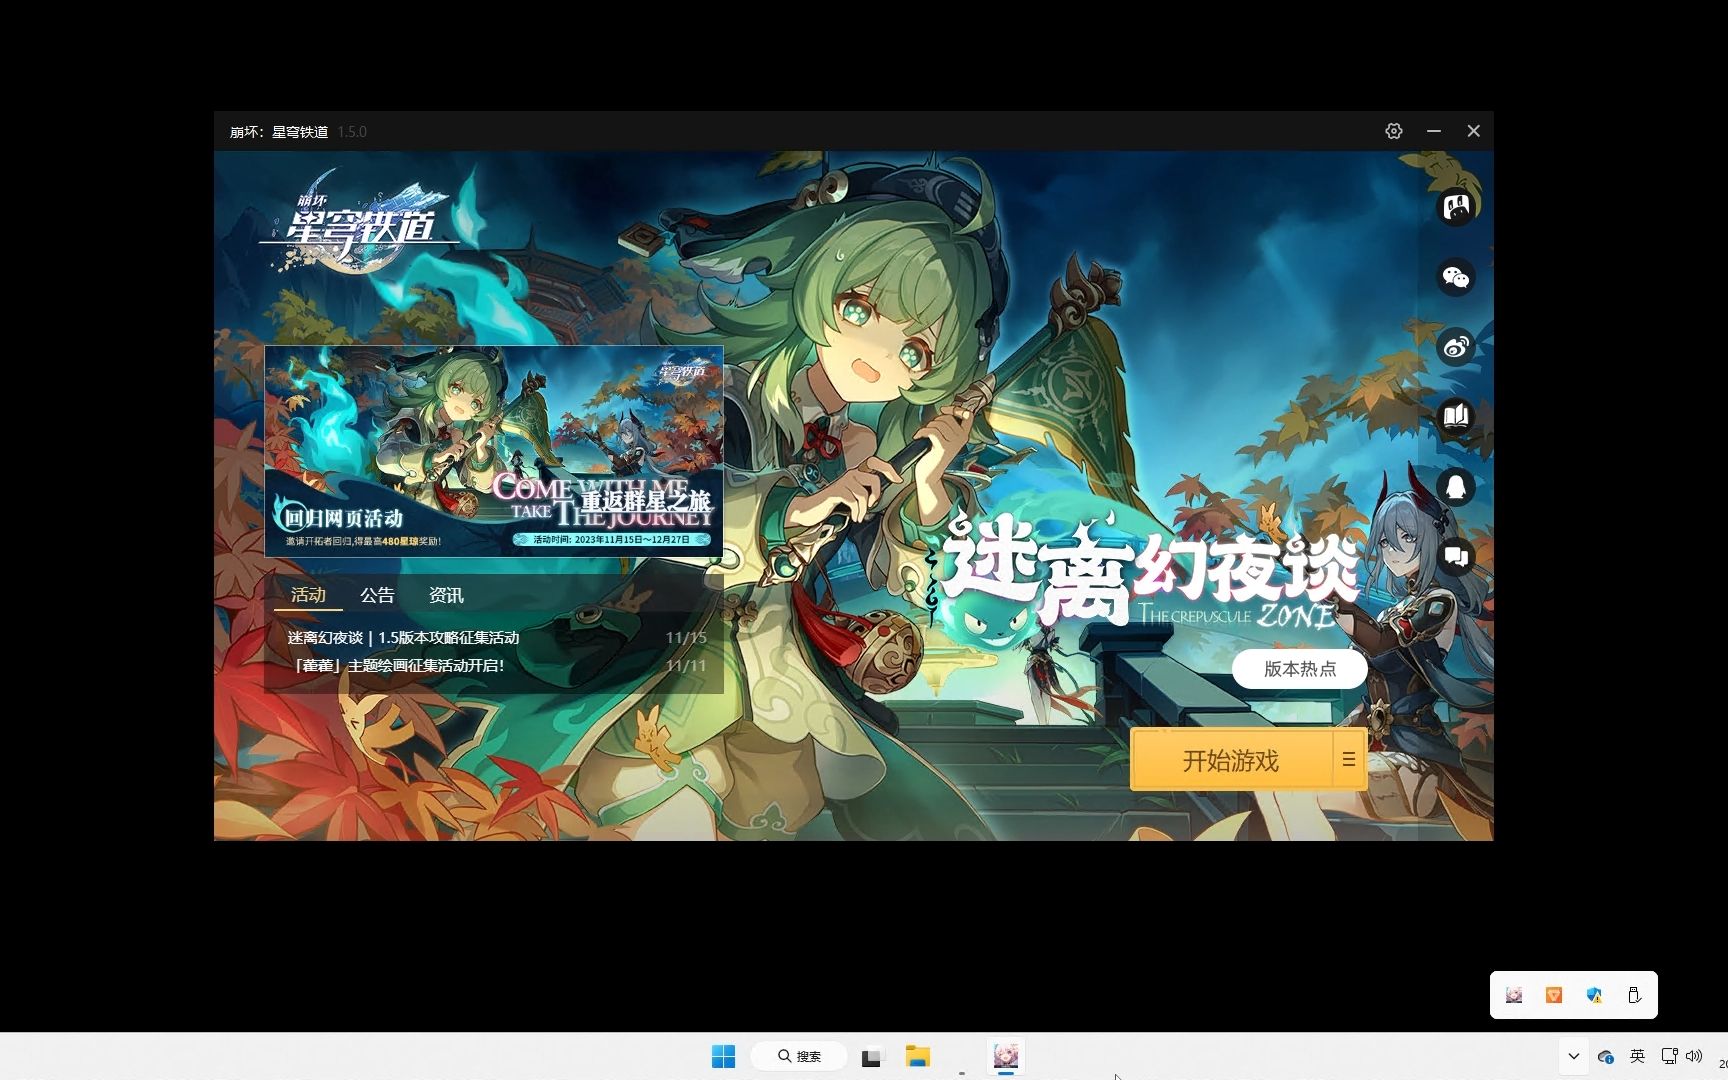Click the game icon in tray overflow

click(1514, 995)
